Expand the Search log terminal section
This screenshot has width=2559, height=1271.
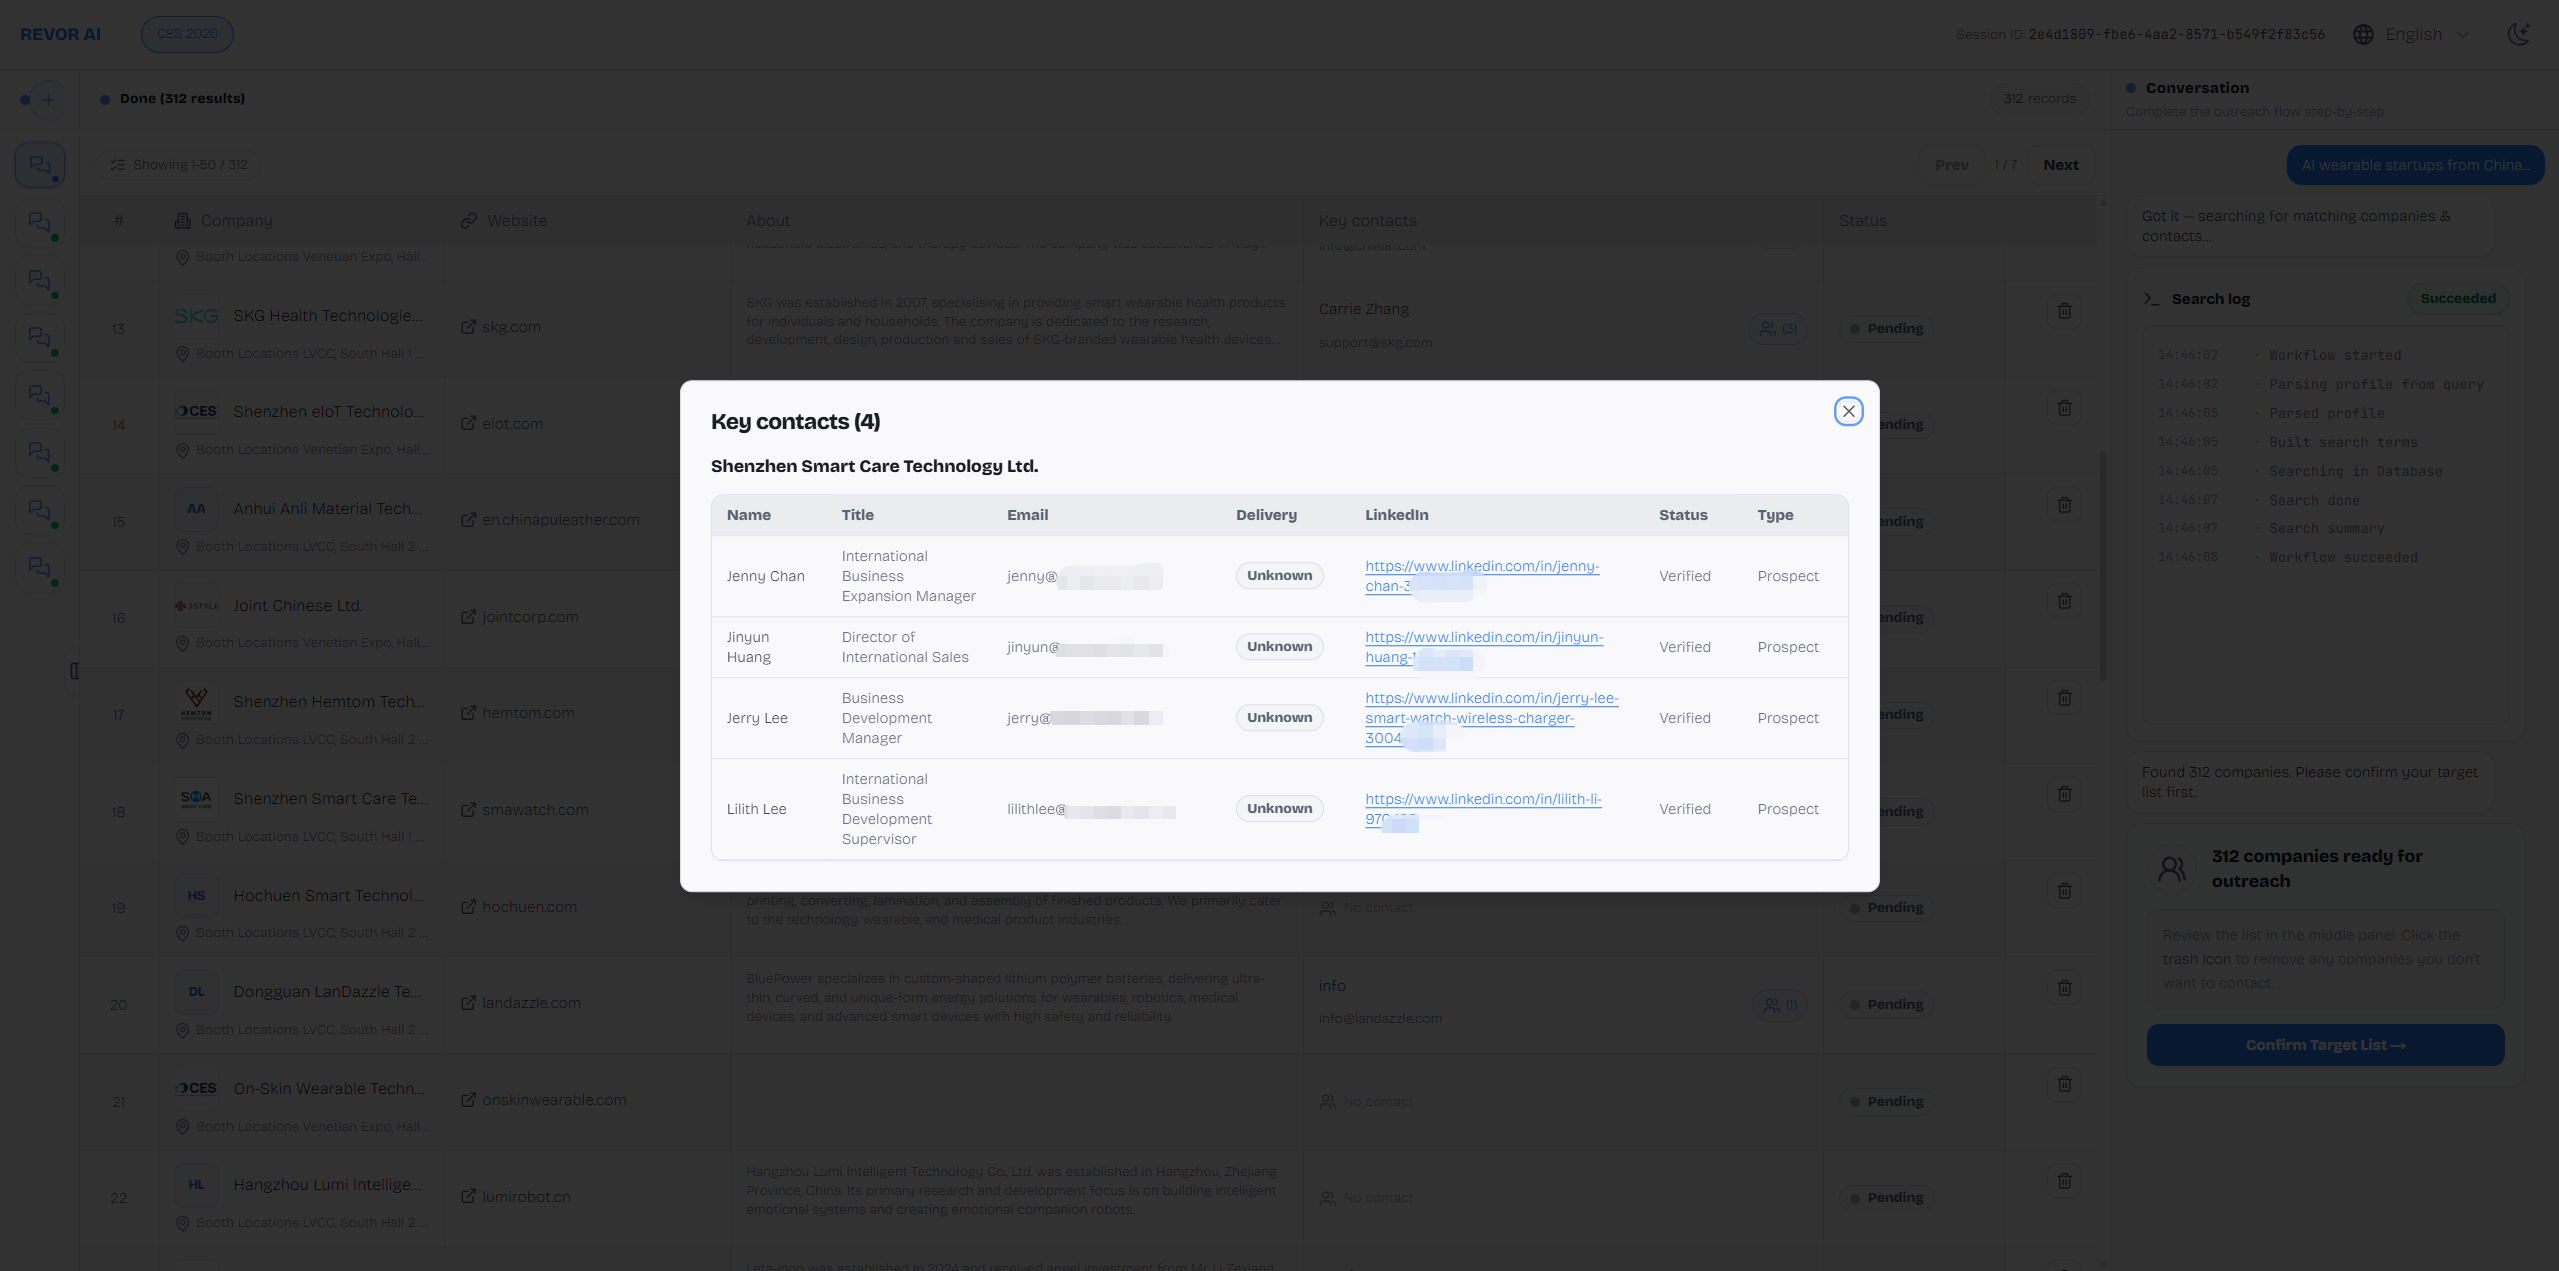point(2210,299)
